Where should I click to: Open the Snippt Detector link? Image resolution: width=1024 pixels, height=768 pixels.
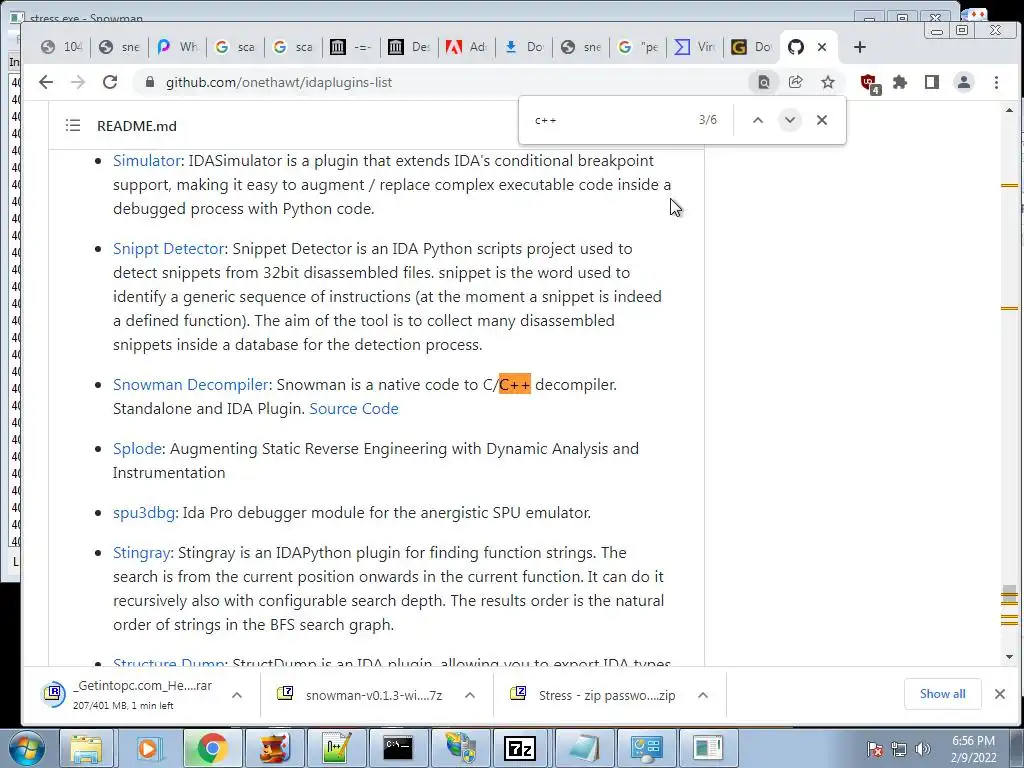pos(168,249)
